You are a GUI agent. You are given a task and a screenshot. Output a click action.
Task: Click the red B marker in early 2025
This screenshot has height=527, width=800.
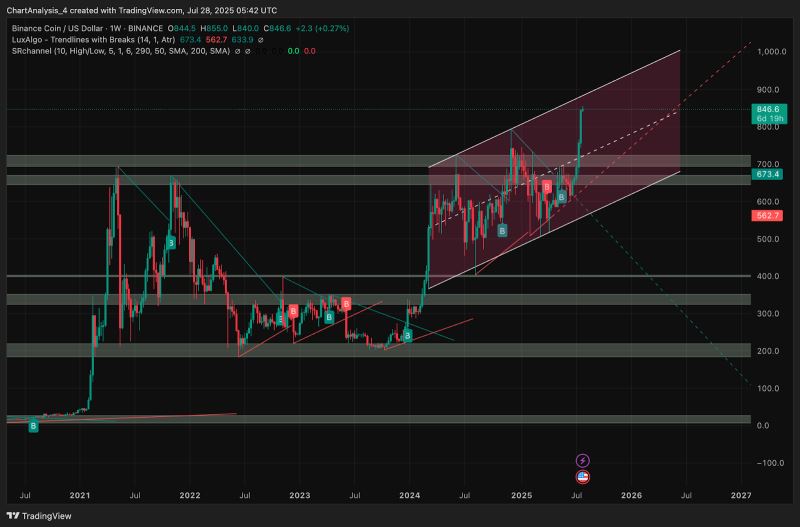point(547,186)
